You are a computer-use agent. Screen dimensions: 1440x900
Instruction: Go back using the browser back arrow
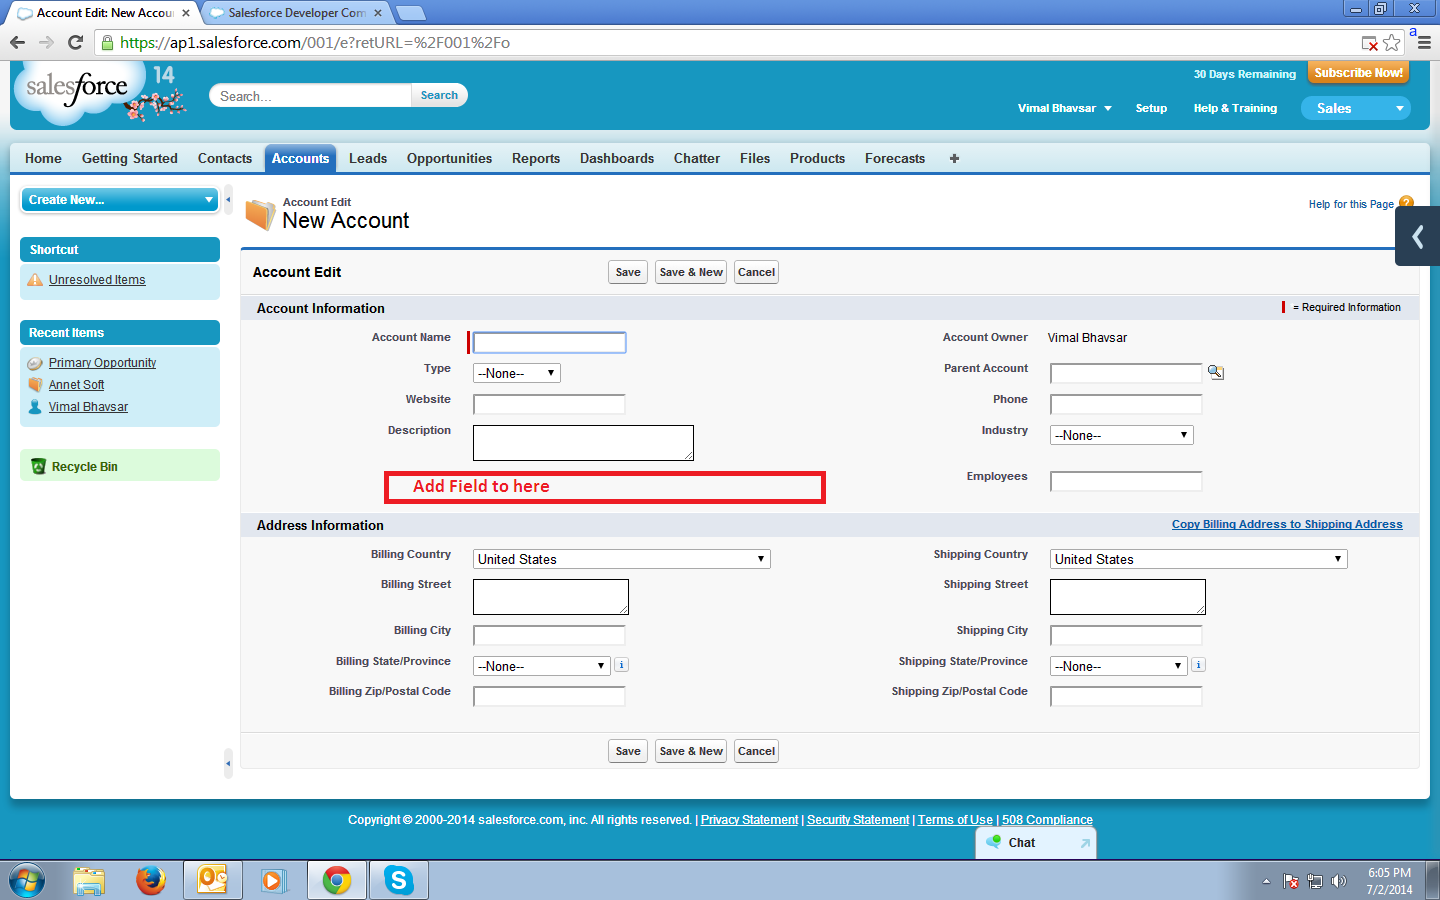coord(17,42)
